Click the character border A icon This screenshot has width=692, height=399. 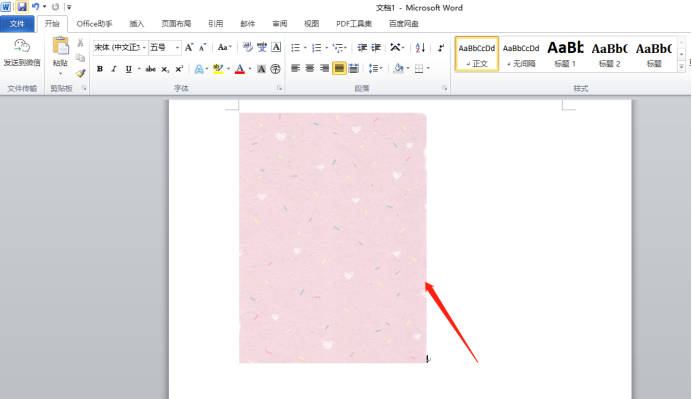click(x=276, y=47)
